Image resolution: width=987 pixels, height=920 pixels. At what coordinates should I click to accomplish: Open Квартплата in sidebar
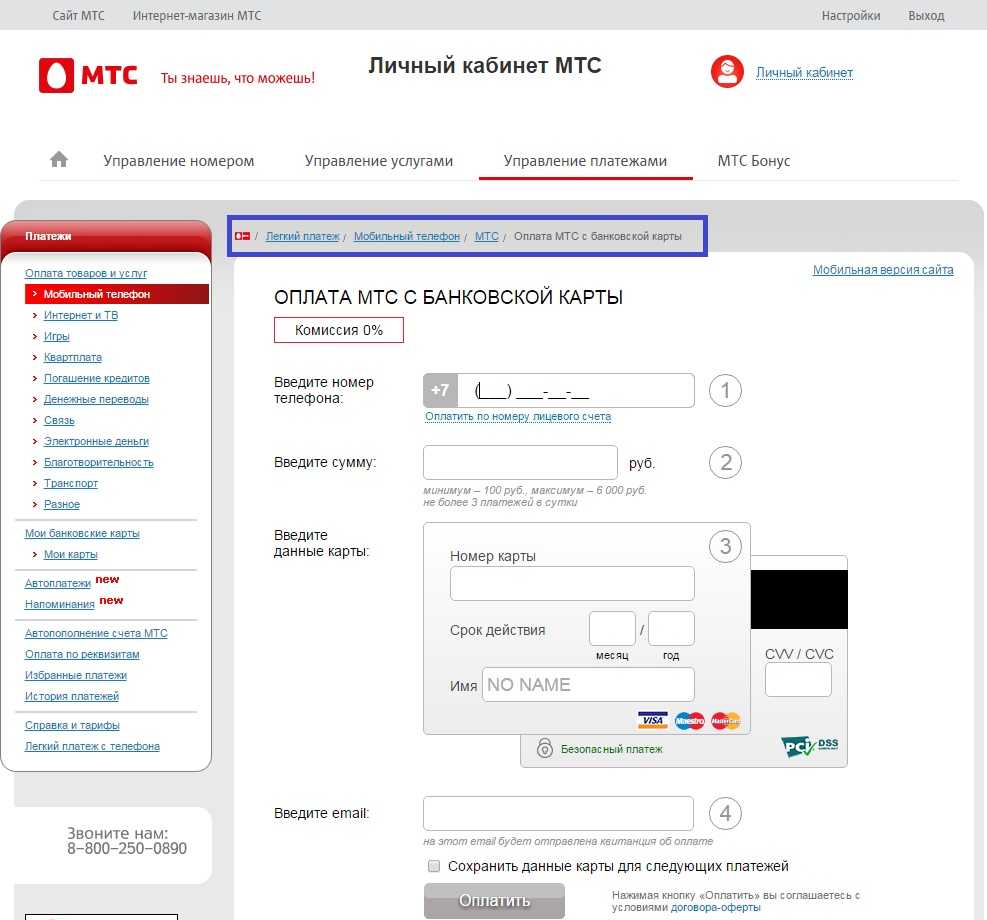tap(72, 357)
